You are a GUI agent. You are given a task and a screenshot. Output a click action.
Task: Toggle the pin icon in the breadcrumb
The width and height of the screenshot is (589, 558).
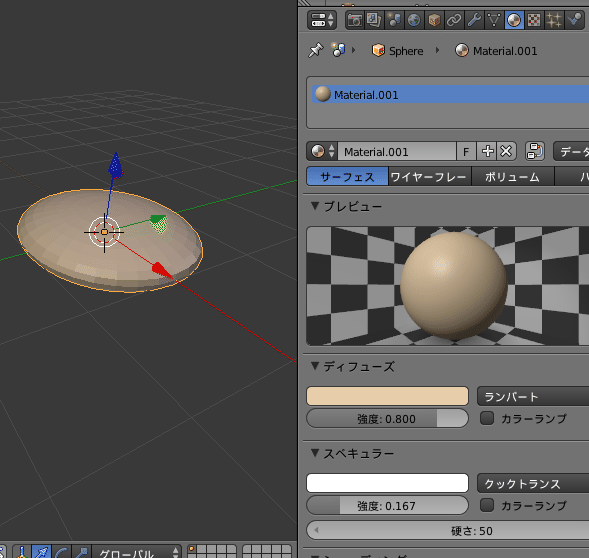tap(315, 50)
